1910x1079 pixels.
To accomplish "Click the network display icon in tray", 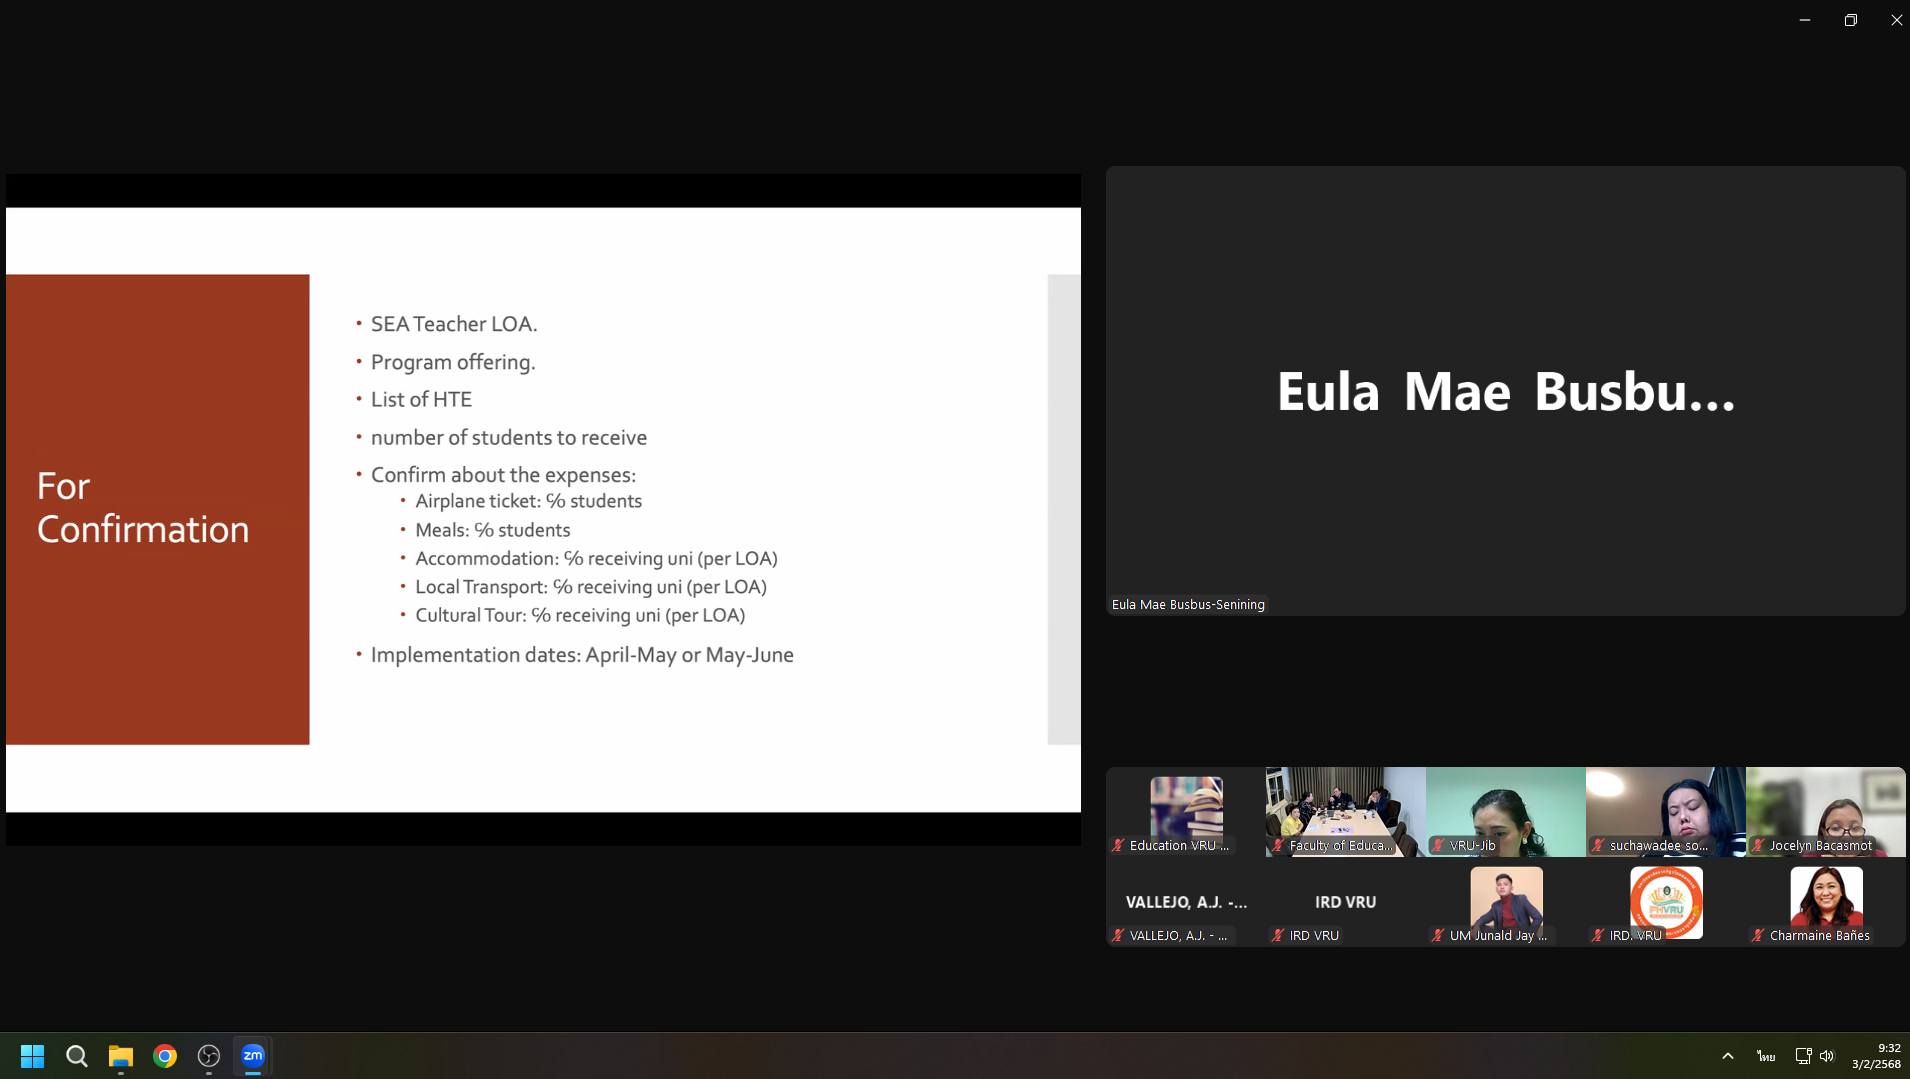I will pyautogui.click(x=1803, y=1056).
